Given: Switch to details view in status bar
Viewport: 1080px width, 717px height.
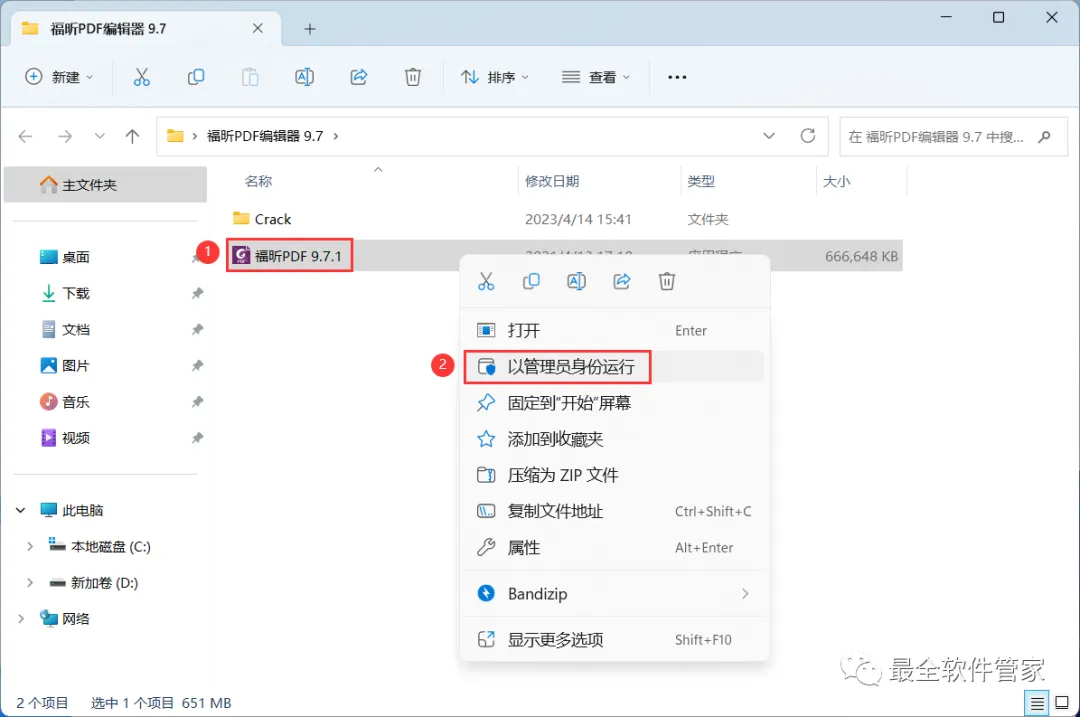Looking at the screenshot, I should (1037, 703).
